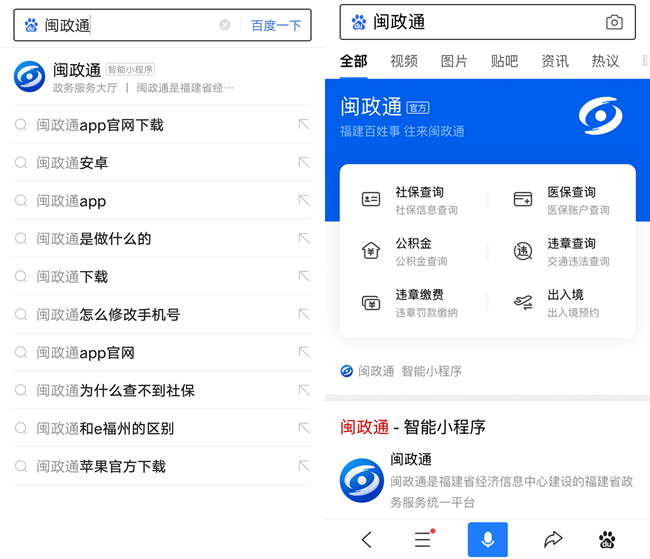Fill search with 闽政通app官网下载 arrow
Image resolution: width=650 pixels, height=559 pixels.
304,124
